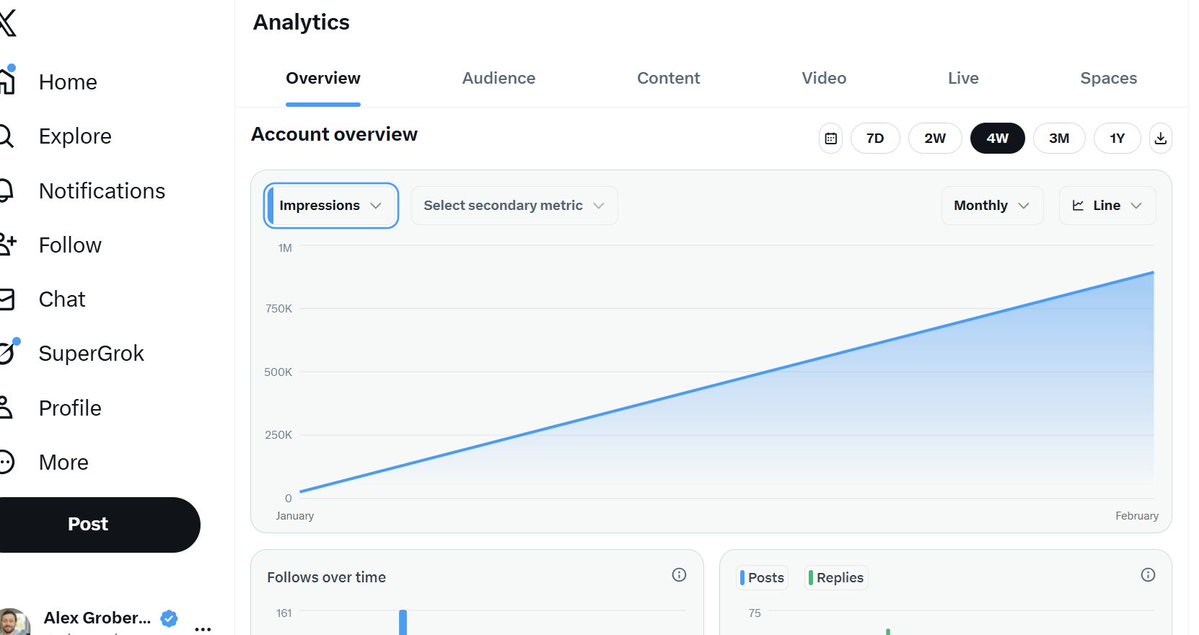Image resolution: width=1199 pixels, height=635 pixels.
Task: Open the Profile person icon
Action: 6,408
